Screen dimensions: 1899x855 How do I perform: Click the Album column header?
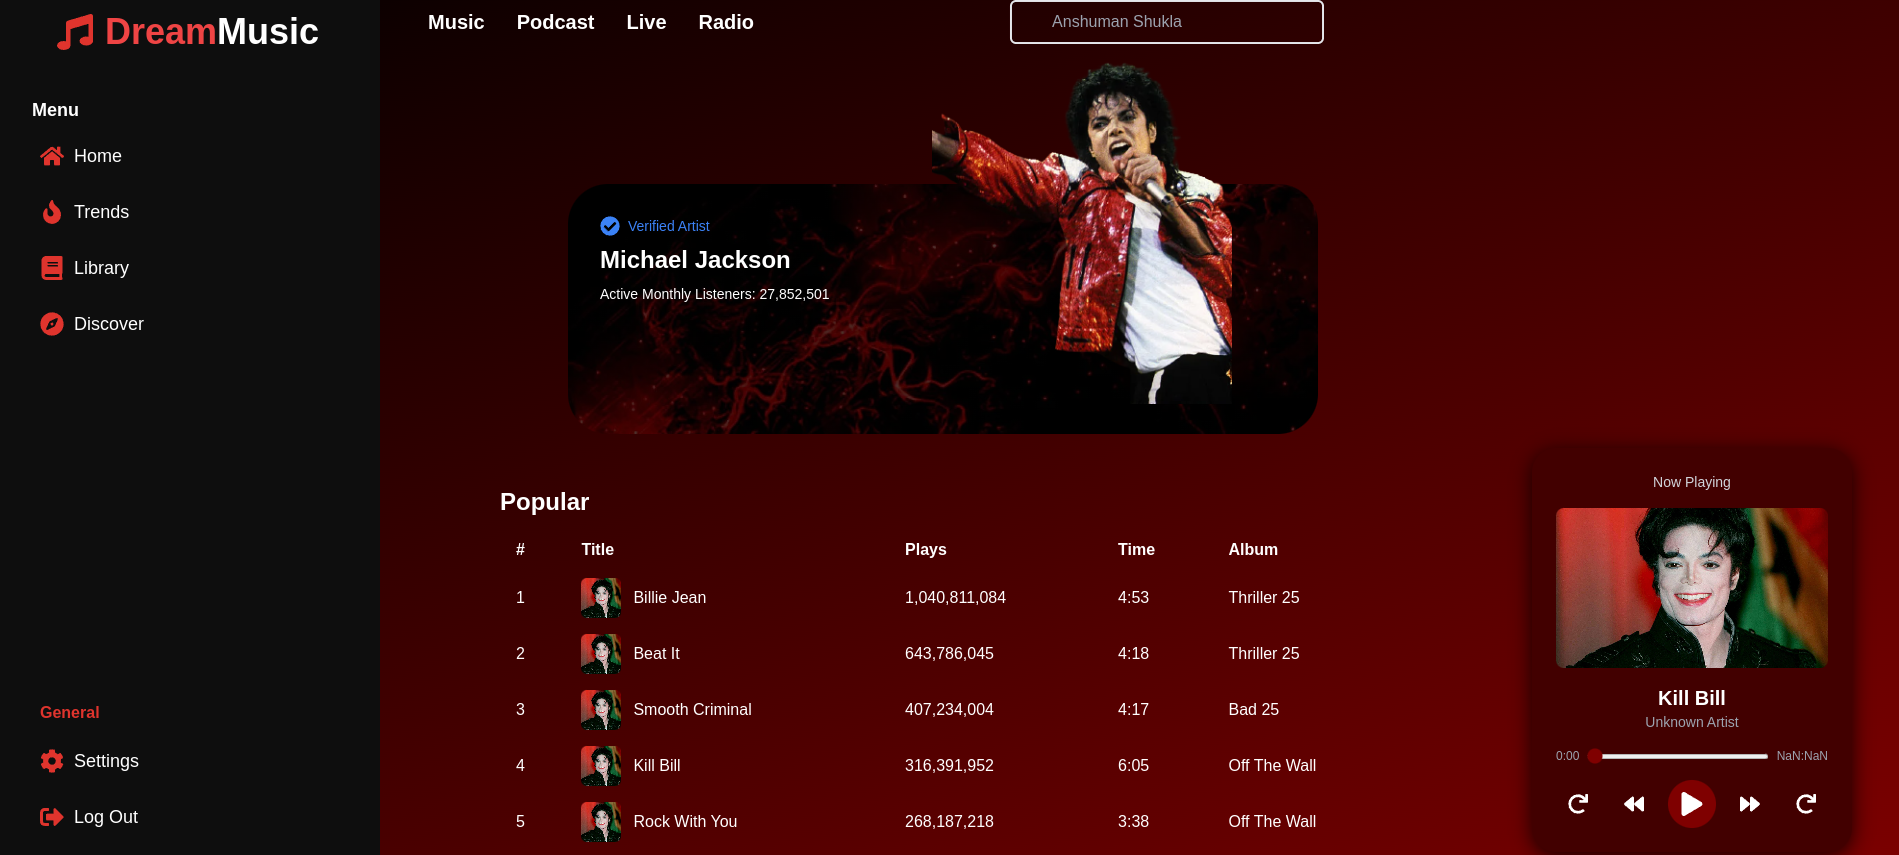(x=1253, y=550)
